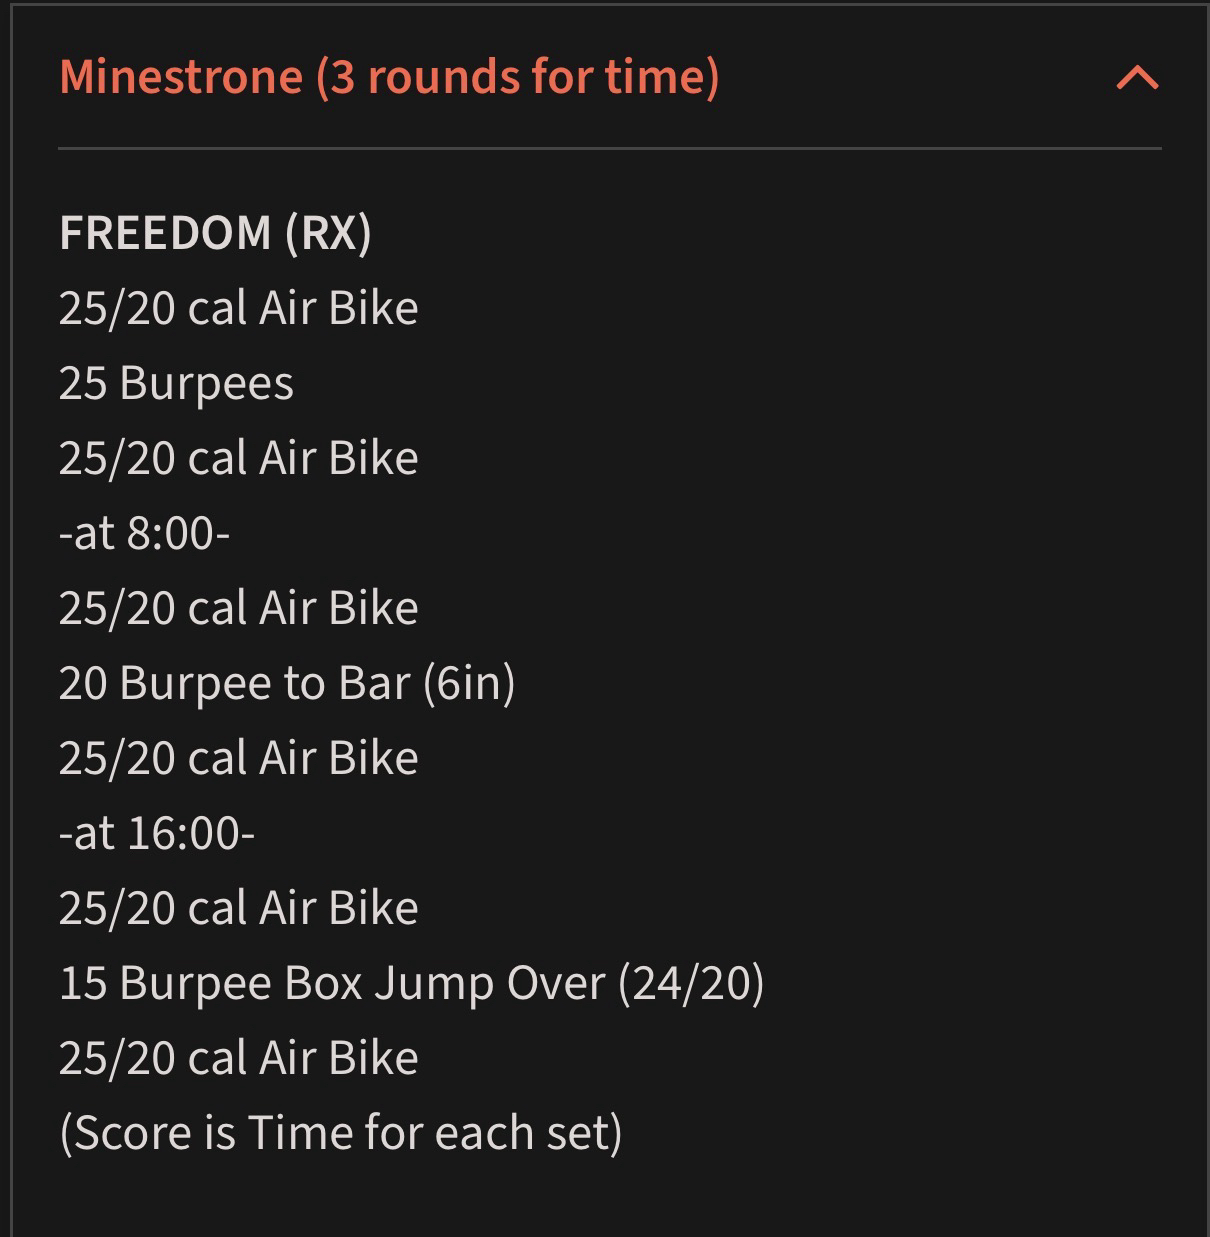1210x1237 pixels.
Task: Collapse the Minestrone section with the chevron
Action: [x=1137, y=78]
